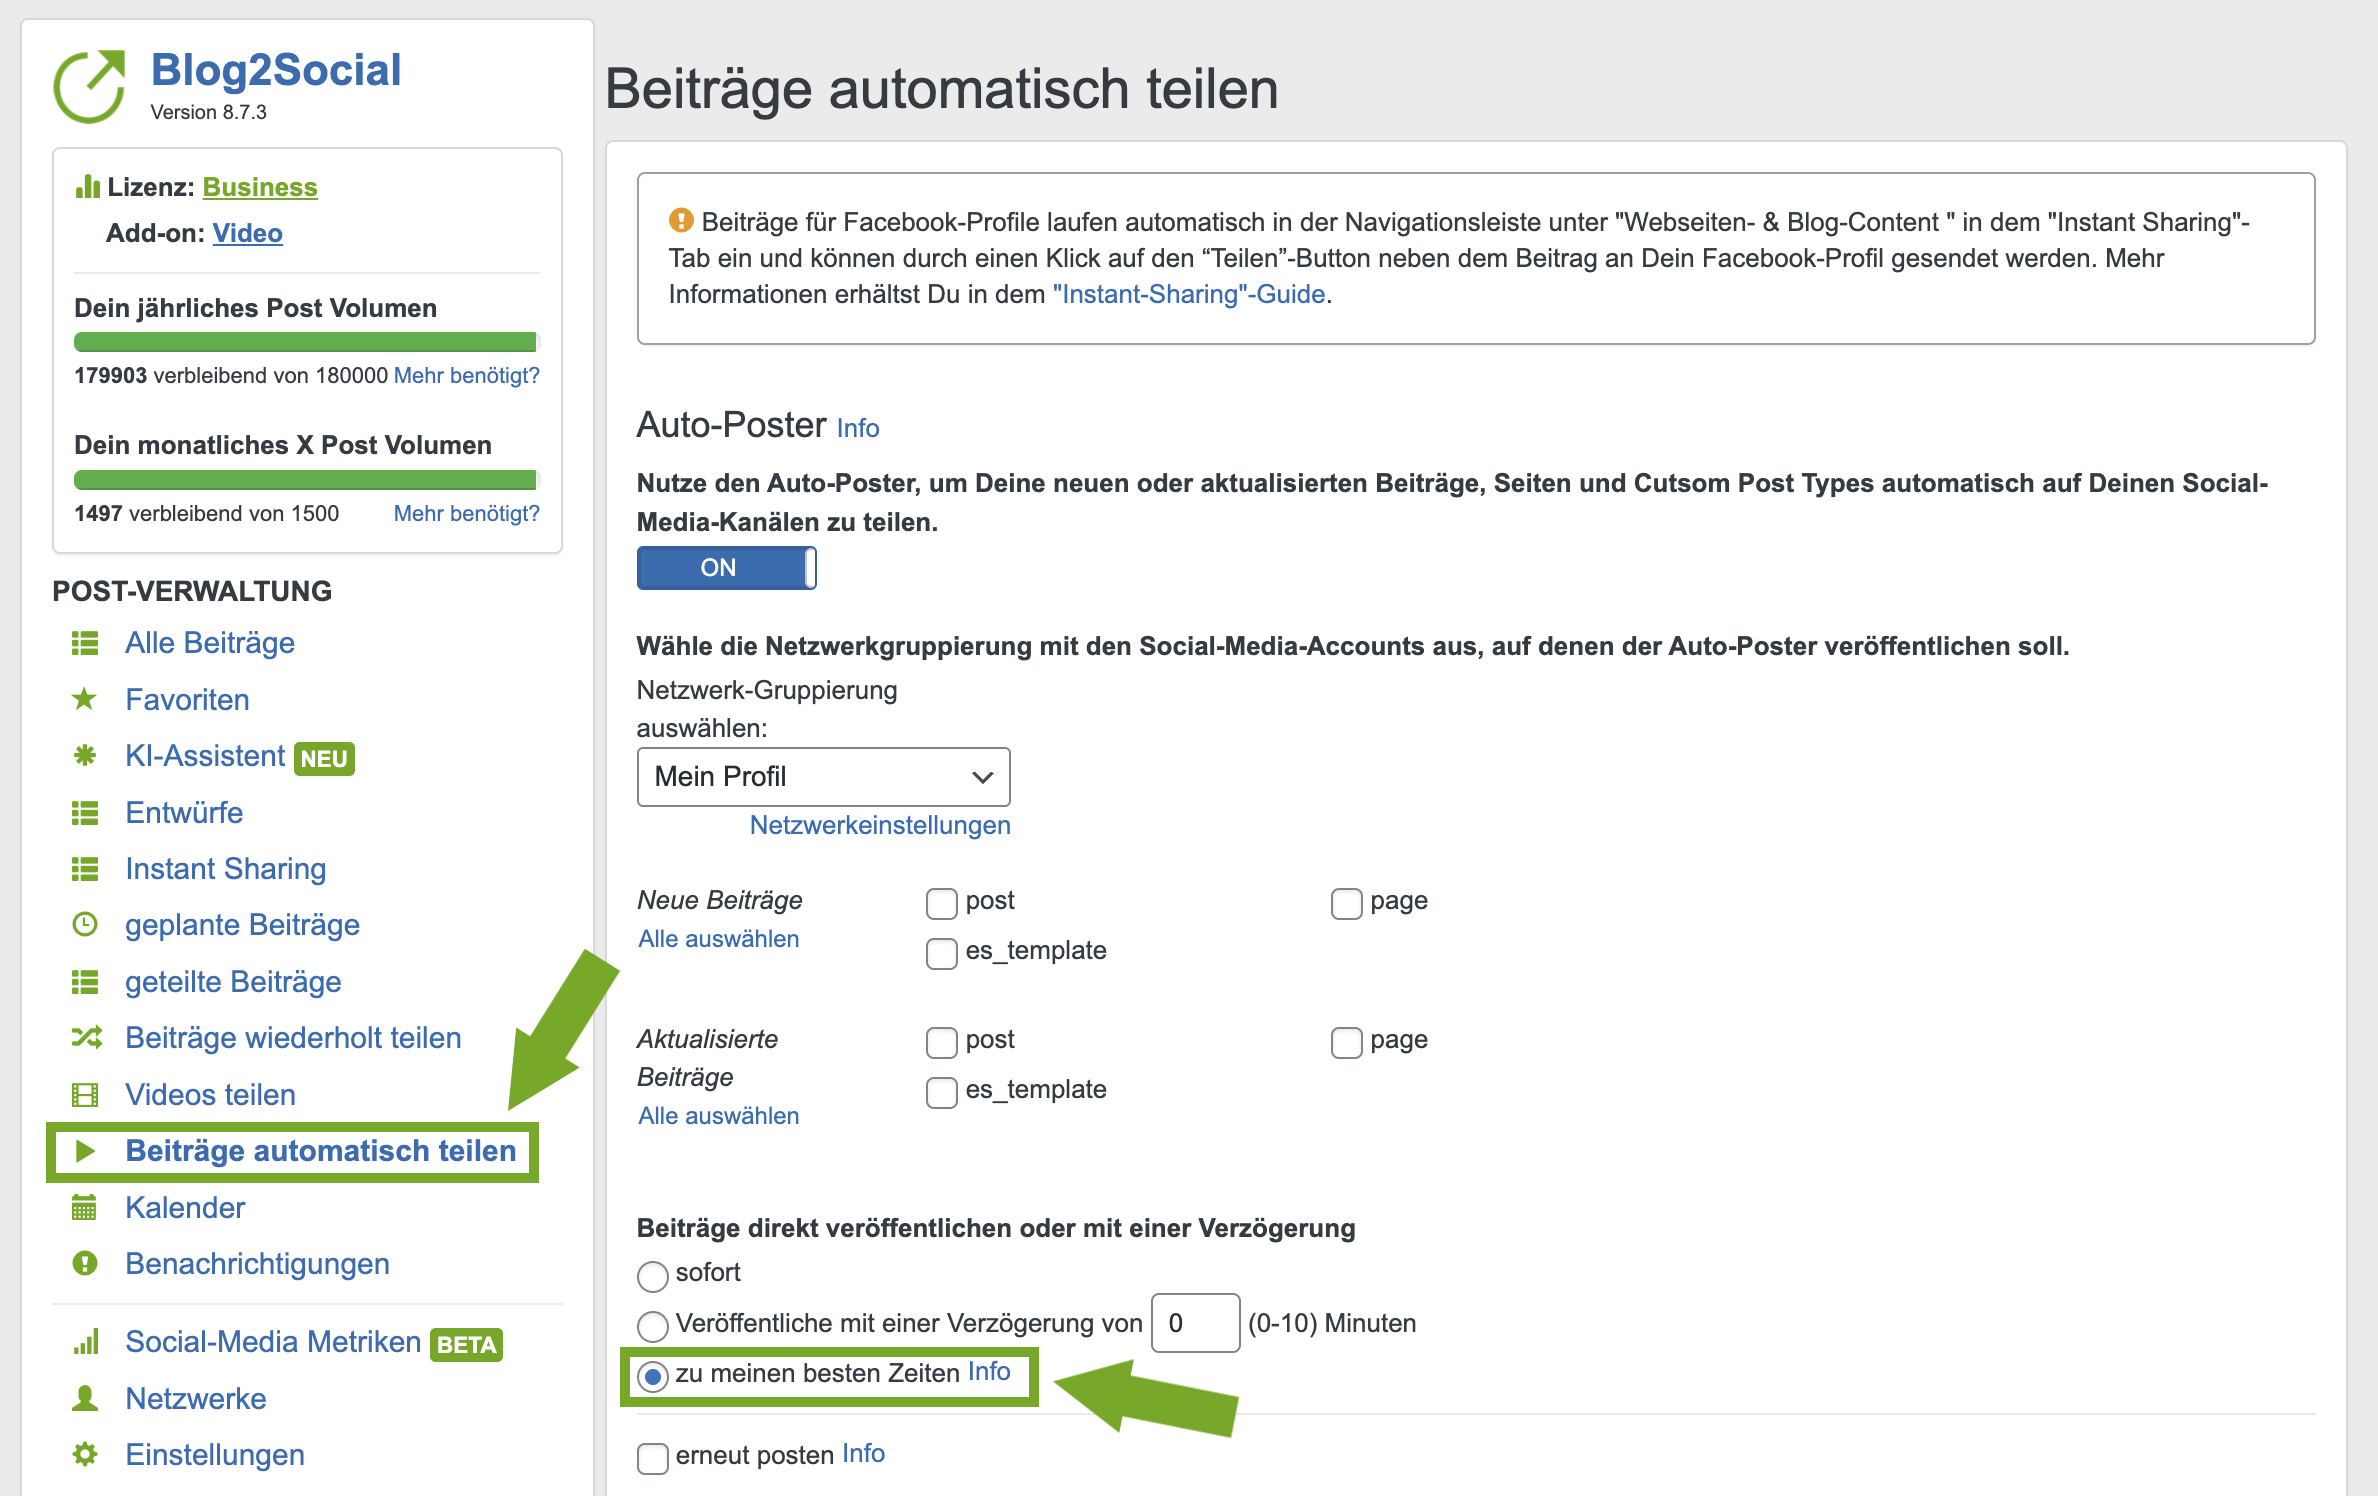Turn off the Auto-Poster ON switch
This screenshot has height=1496, width=2378.
(726, 568)
